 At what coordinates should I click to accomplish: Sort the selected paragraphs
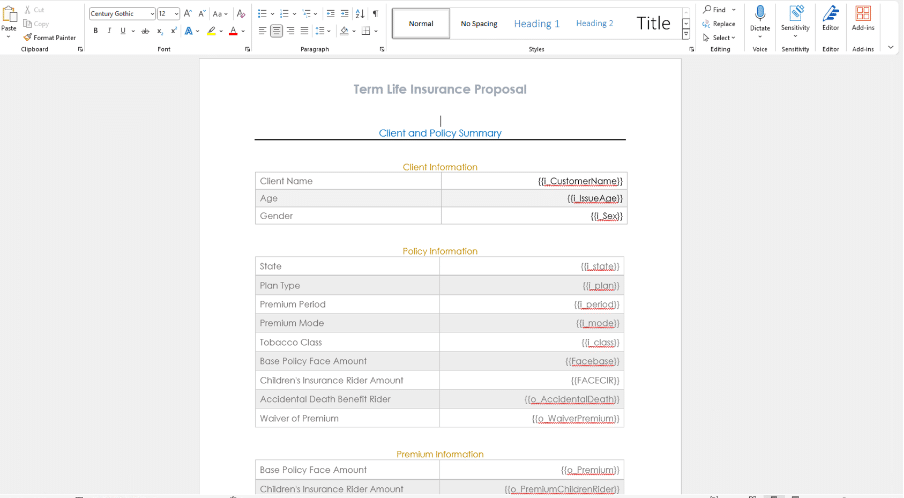[x=360, y=14]
